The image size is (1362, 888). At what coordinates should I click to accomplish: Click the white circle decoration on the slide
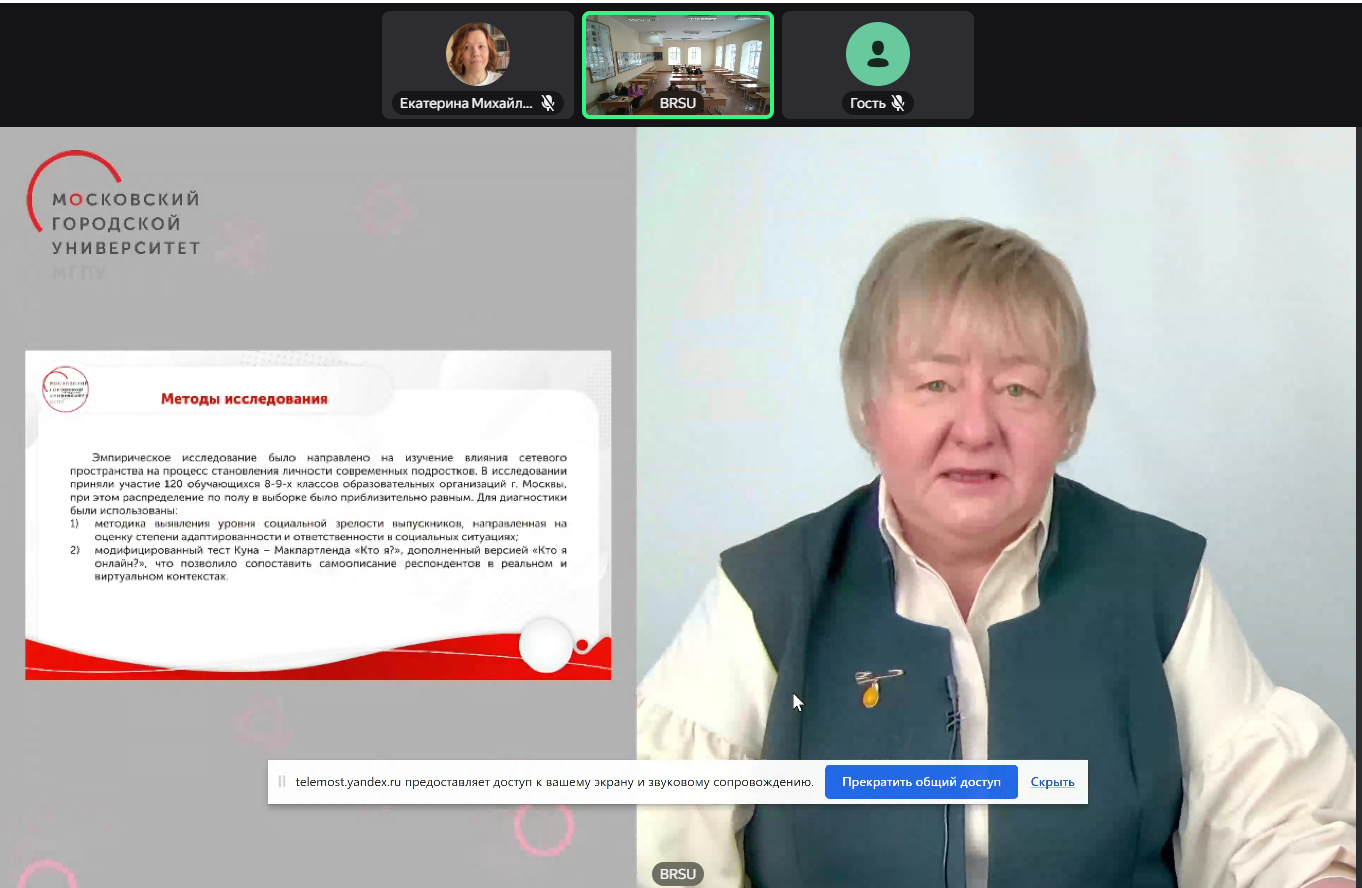(546, 645)
